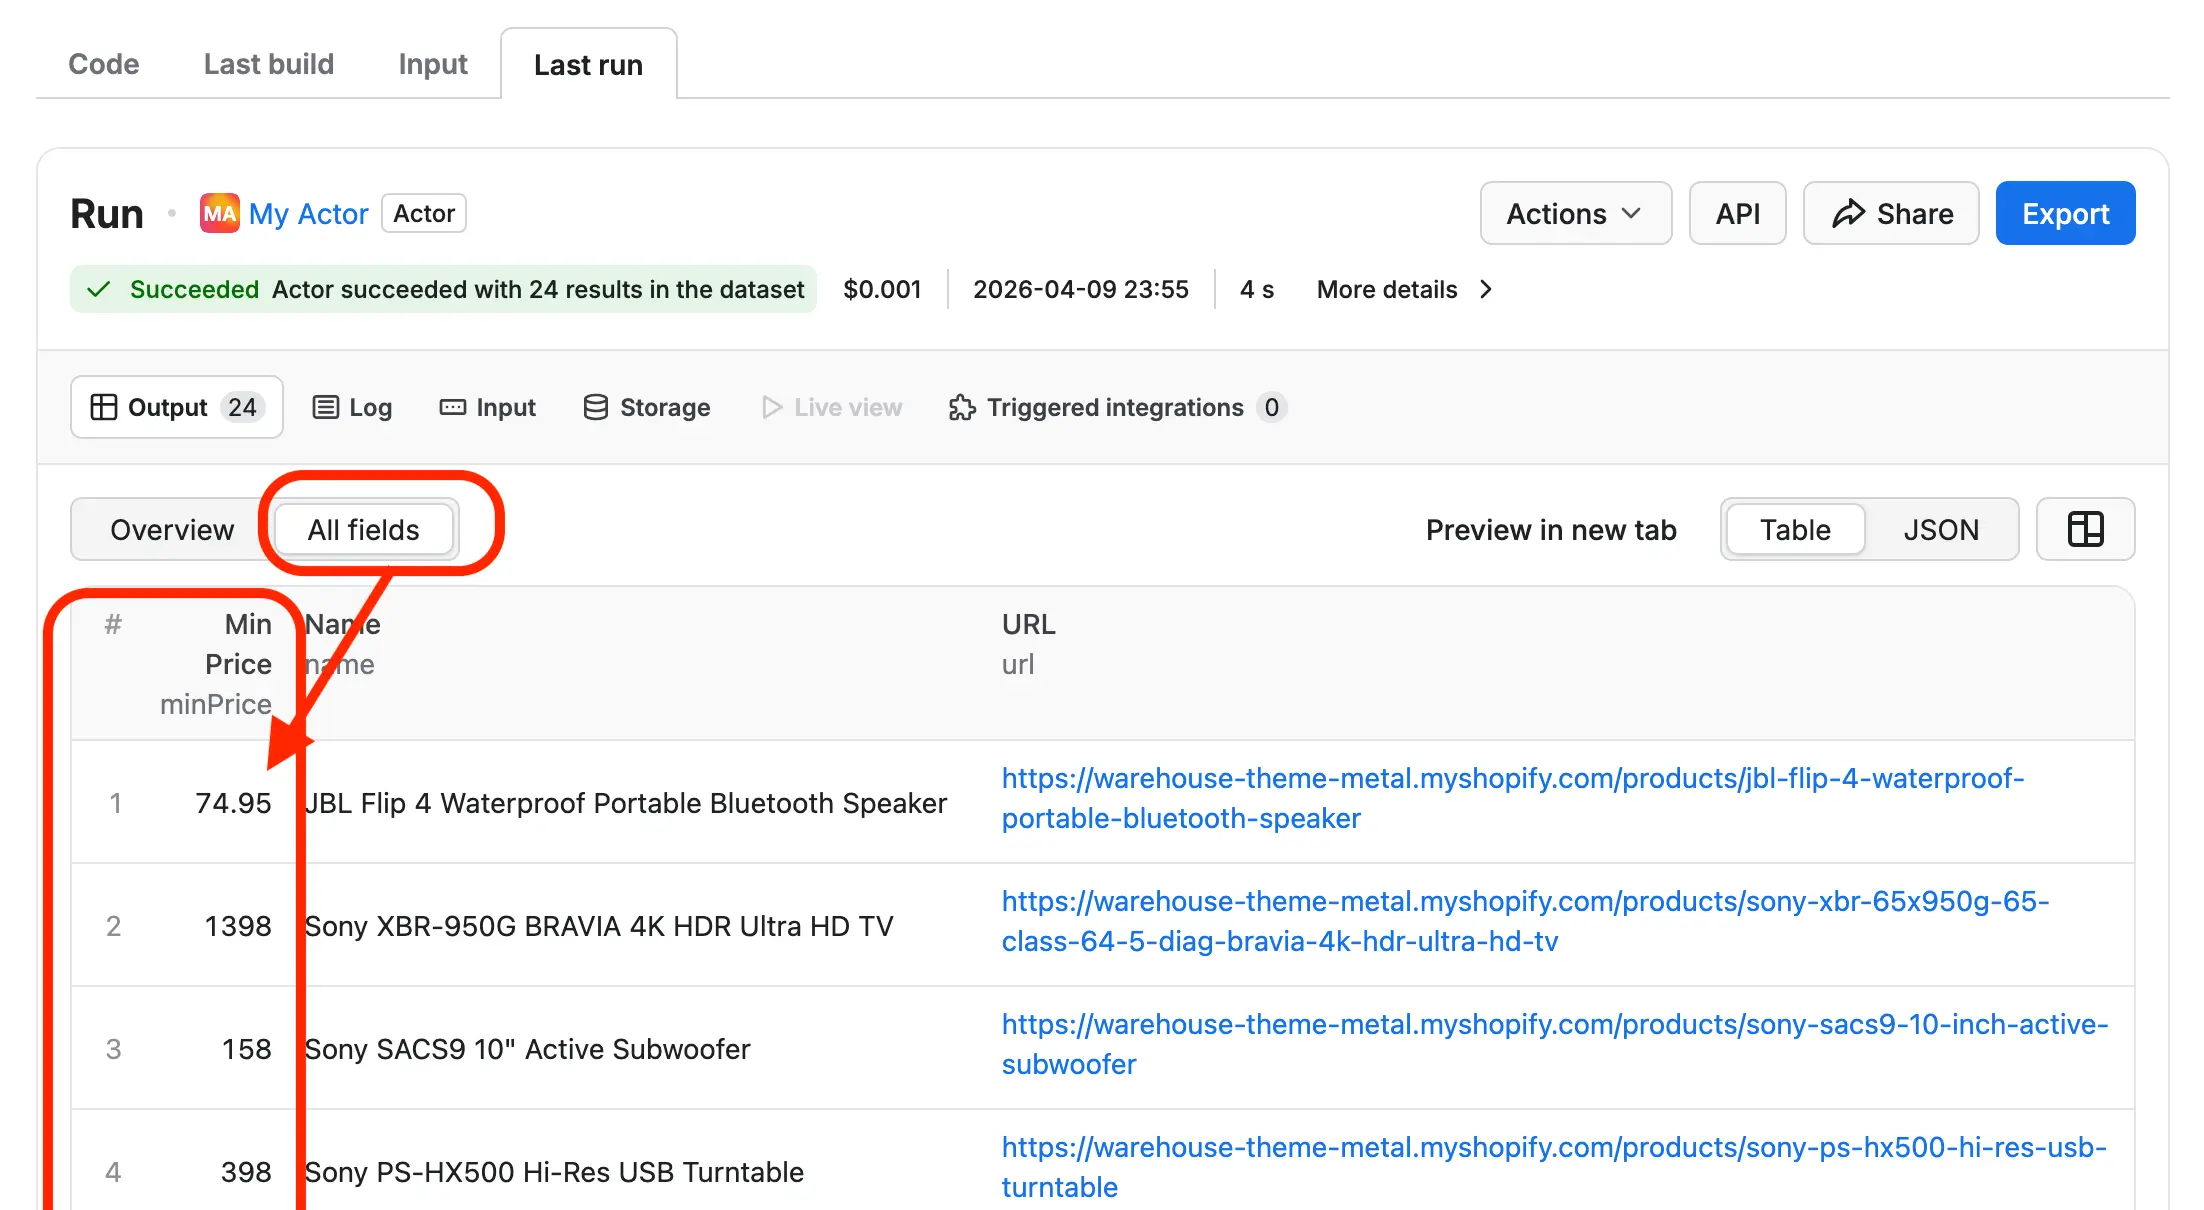The width and height of the screenshot is (2204, 1210).
Task: Select the Output 24 tab
Action: point(177,407)
